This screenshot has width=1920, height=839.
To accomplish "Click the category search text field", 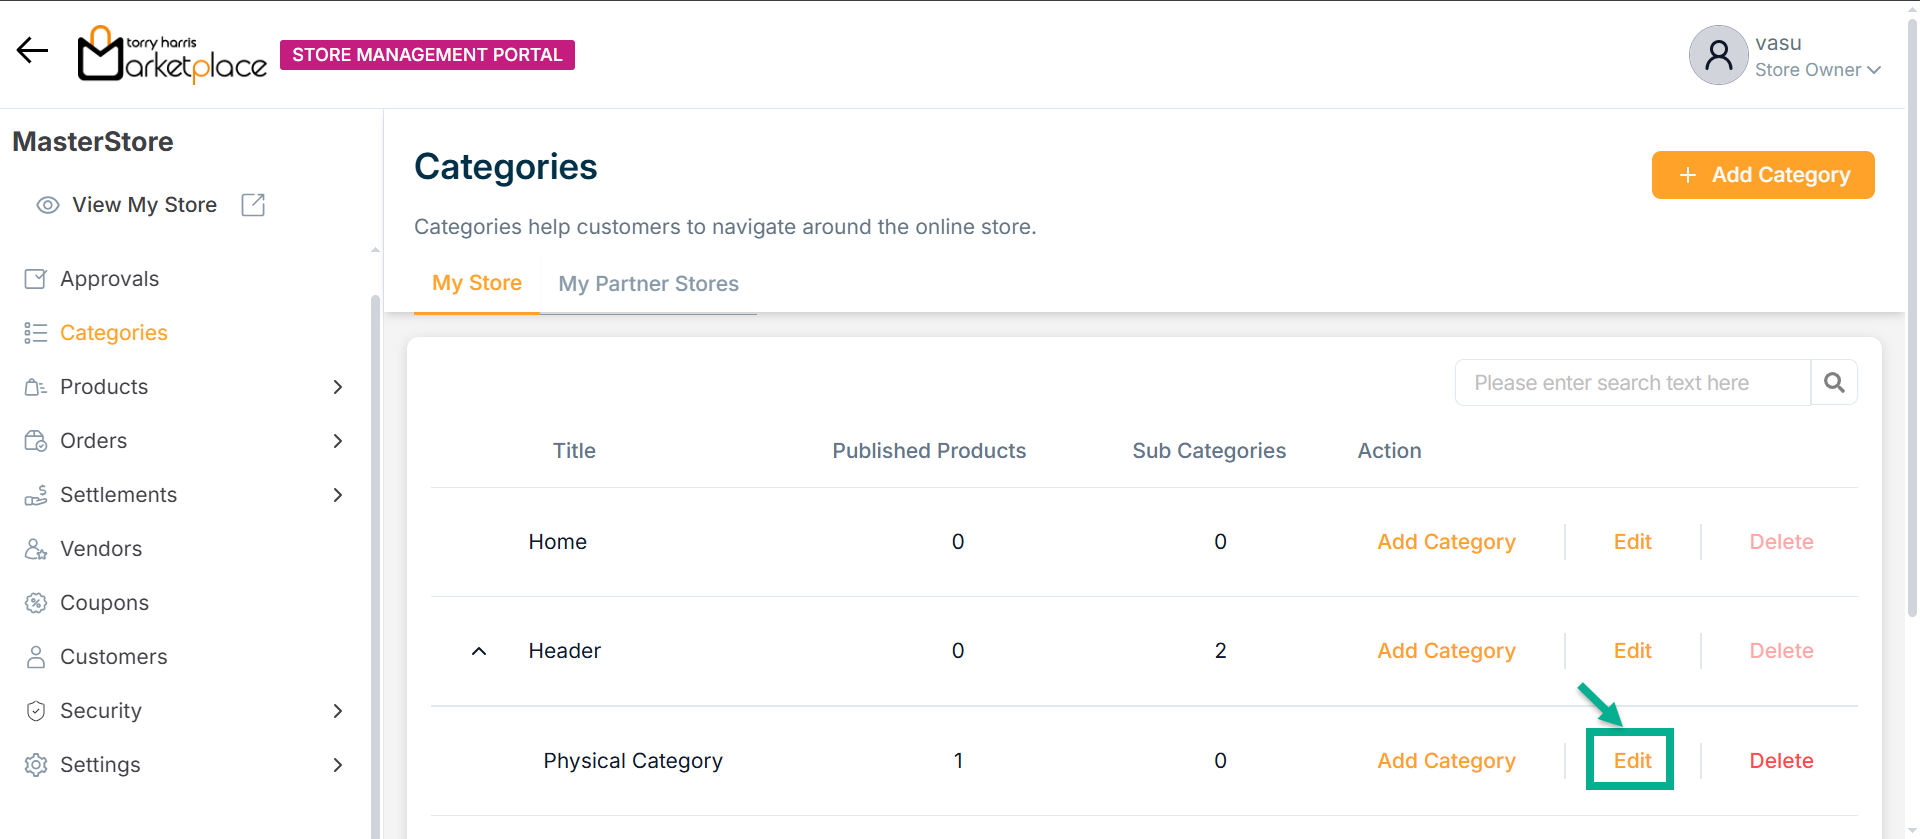I will pyautogui.click(x=1632, y=383).
